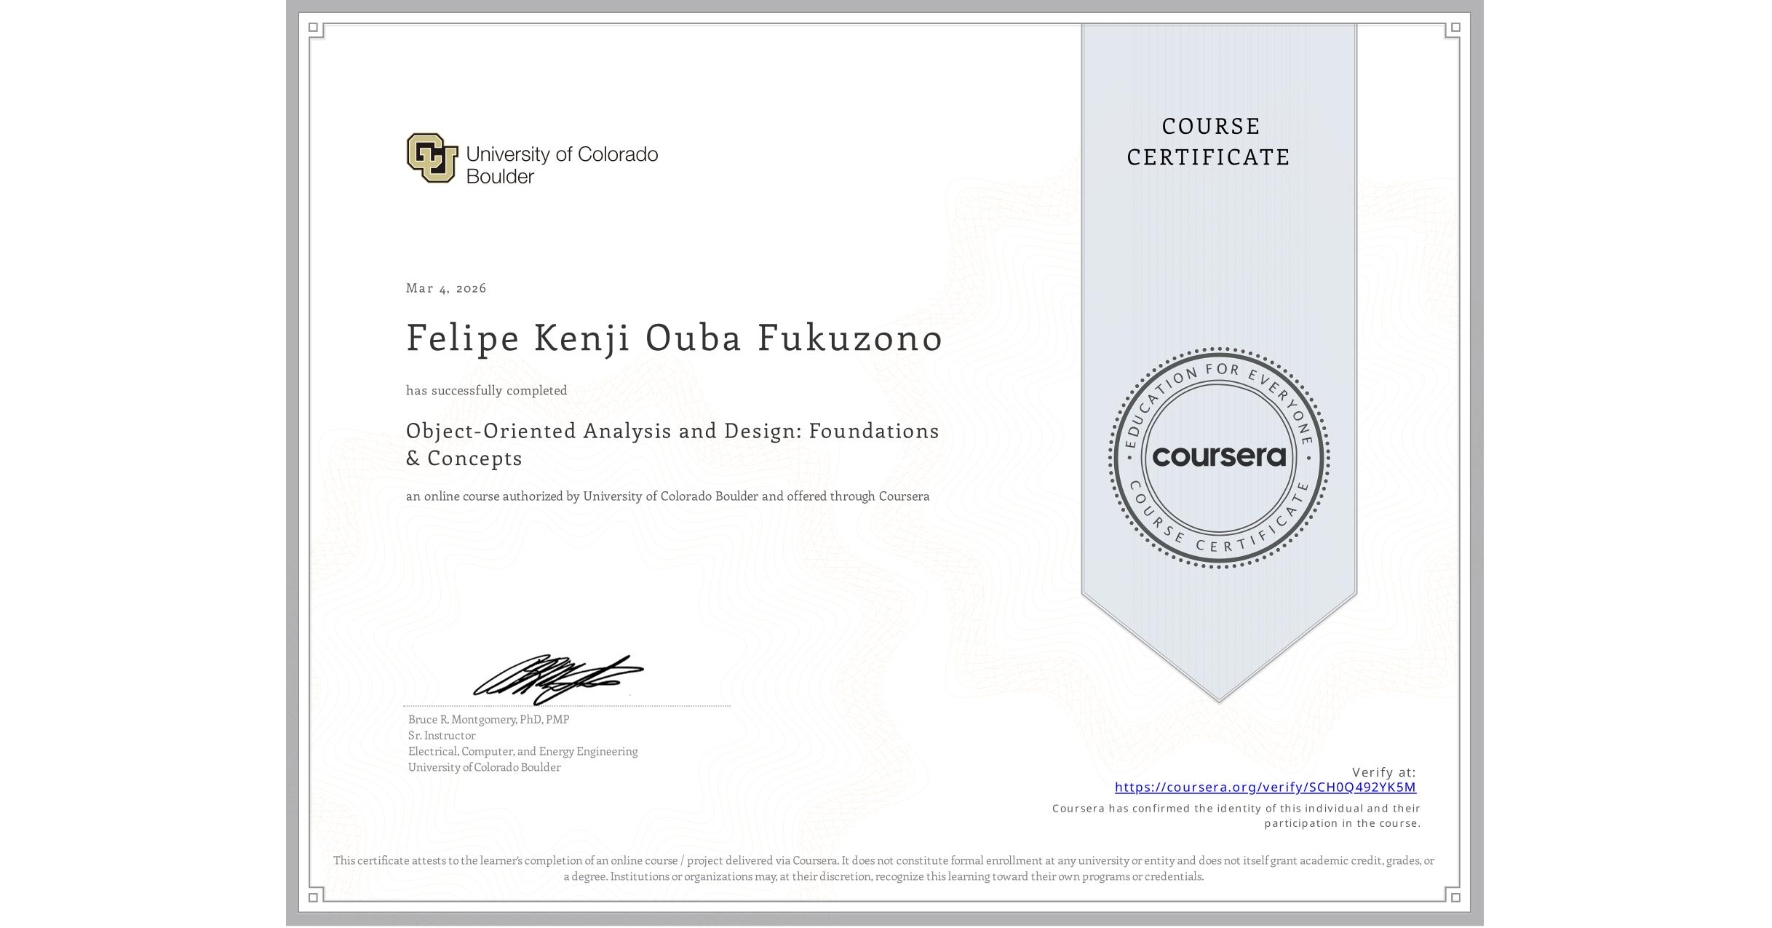Viewport: 1772px width, 928px height.
Task: Click the 'University of Colorado Boulder' wordmark text
Action: pyautogui.click(x=562, y=165)
